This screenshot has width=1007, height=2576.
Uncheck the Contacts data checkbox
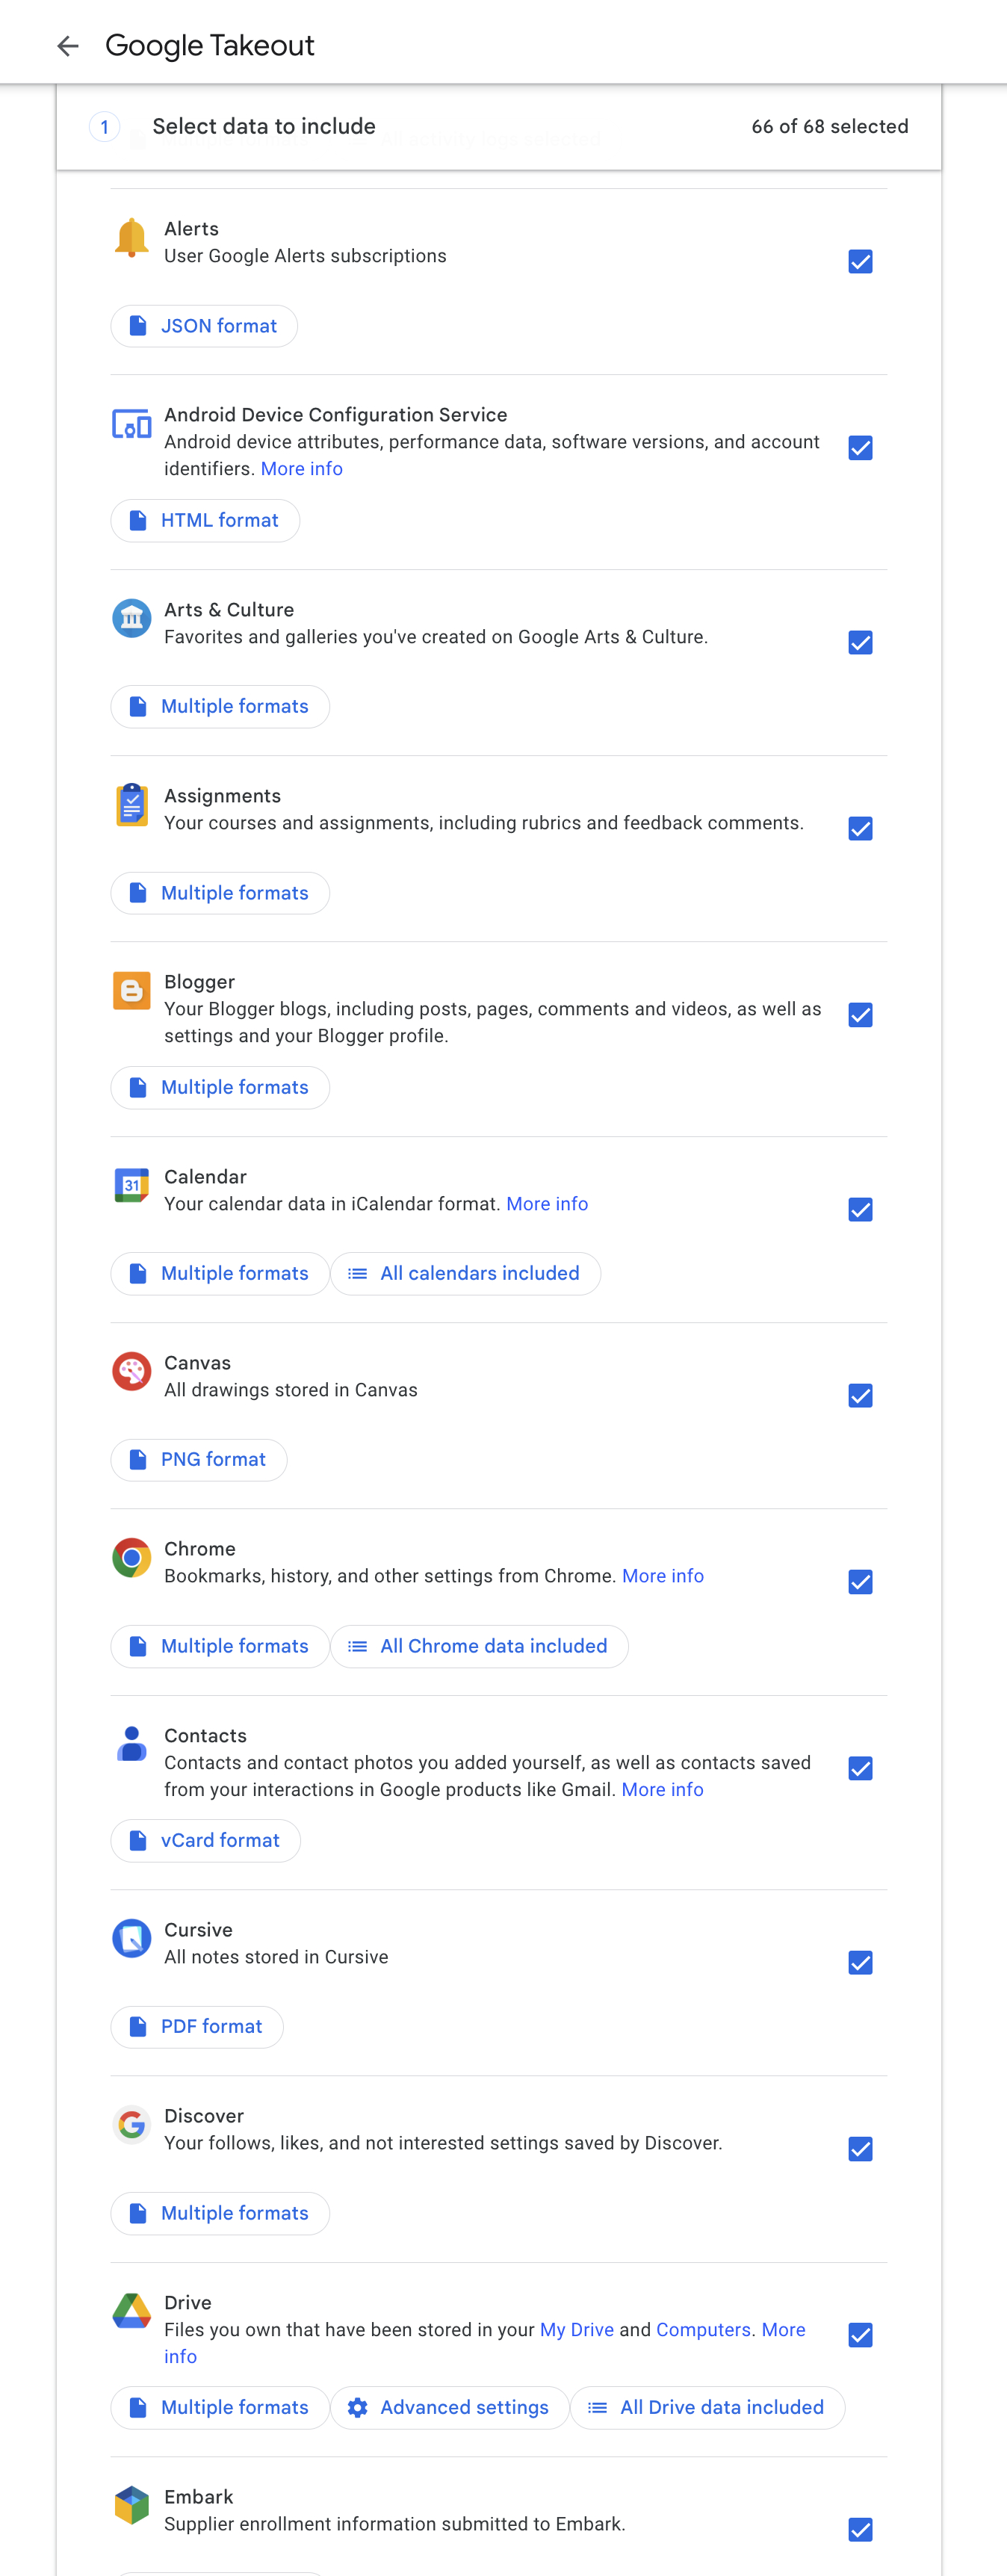pyautogui.click(x=860, y=1769)
